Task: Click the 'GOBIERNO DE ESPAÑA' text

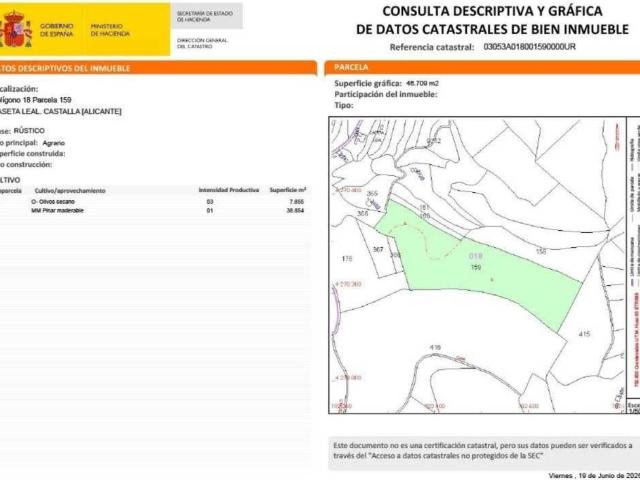Action: [57, 30]
